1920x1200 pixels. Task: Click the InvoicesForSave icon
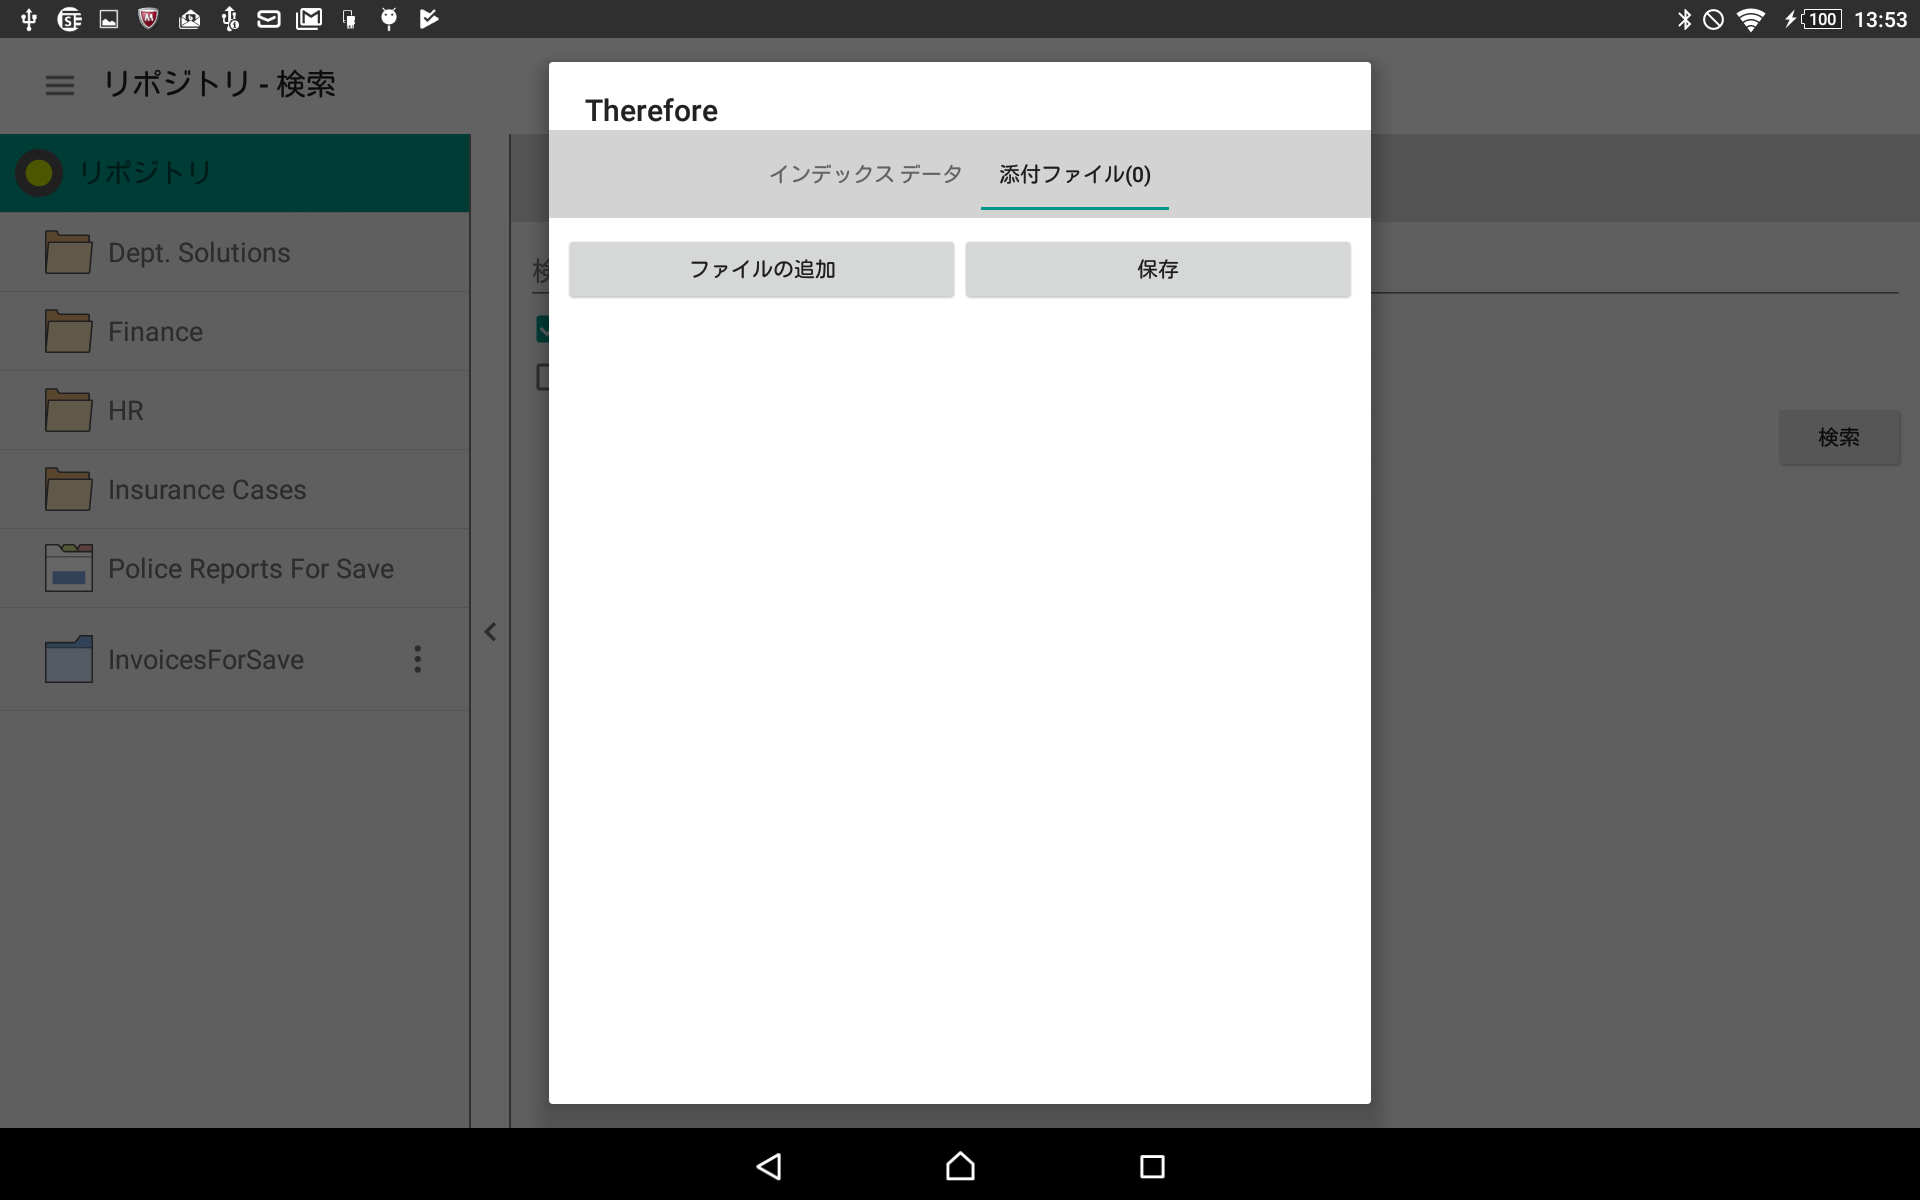(x=68, y=659)
